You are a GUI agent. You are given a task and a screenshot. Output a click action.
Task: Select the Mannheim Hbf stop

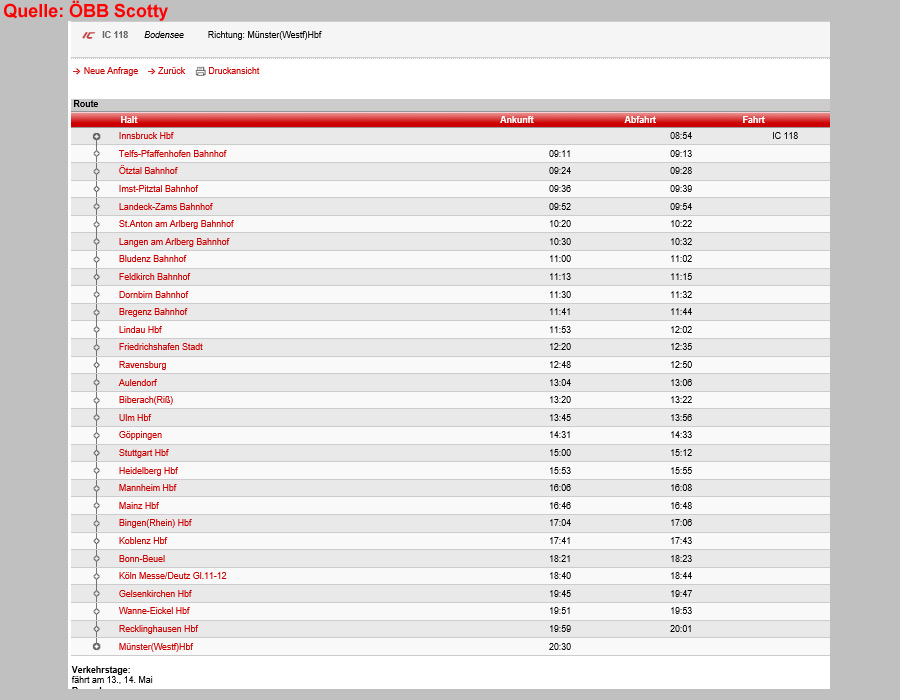coord(148,488)
